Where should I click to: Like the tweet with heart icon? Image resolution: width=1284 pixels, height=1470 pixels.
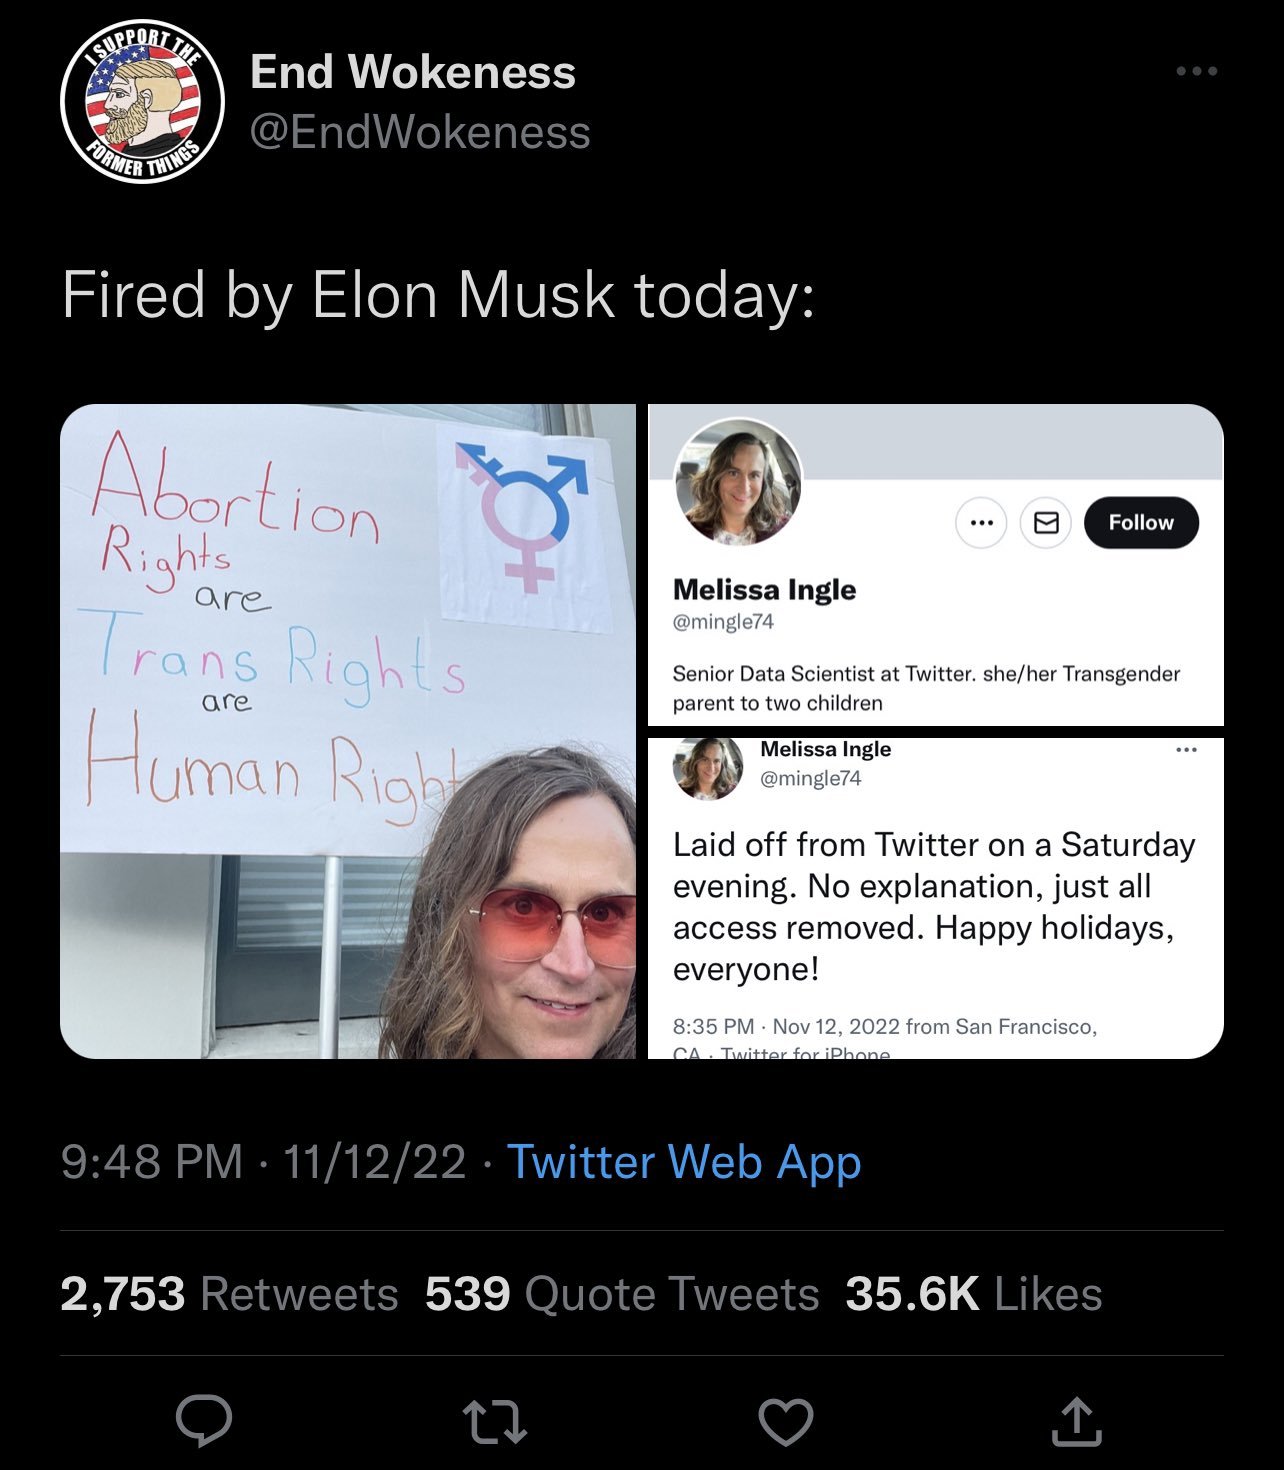tap(785, 1421)
